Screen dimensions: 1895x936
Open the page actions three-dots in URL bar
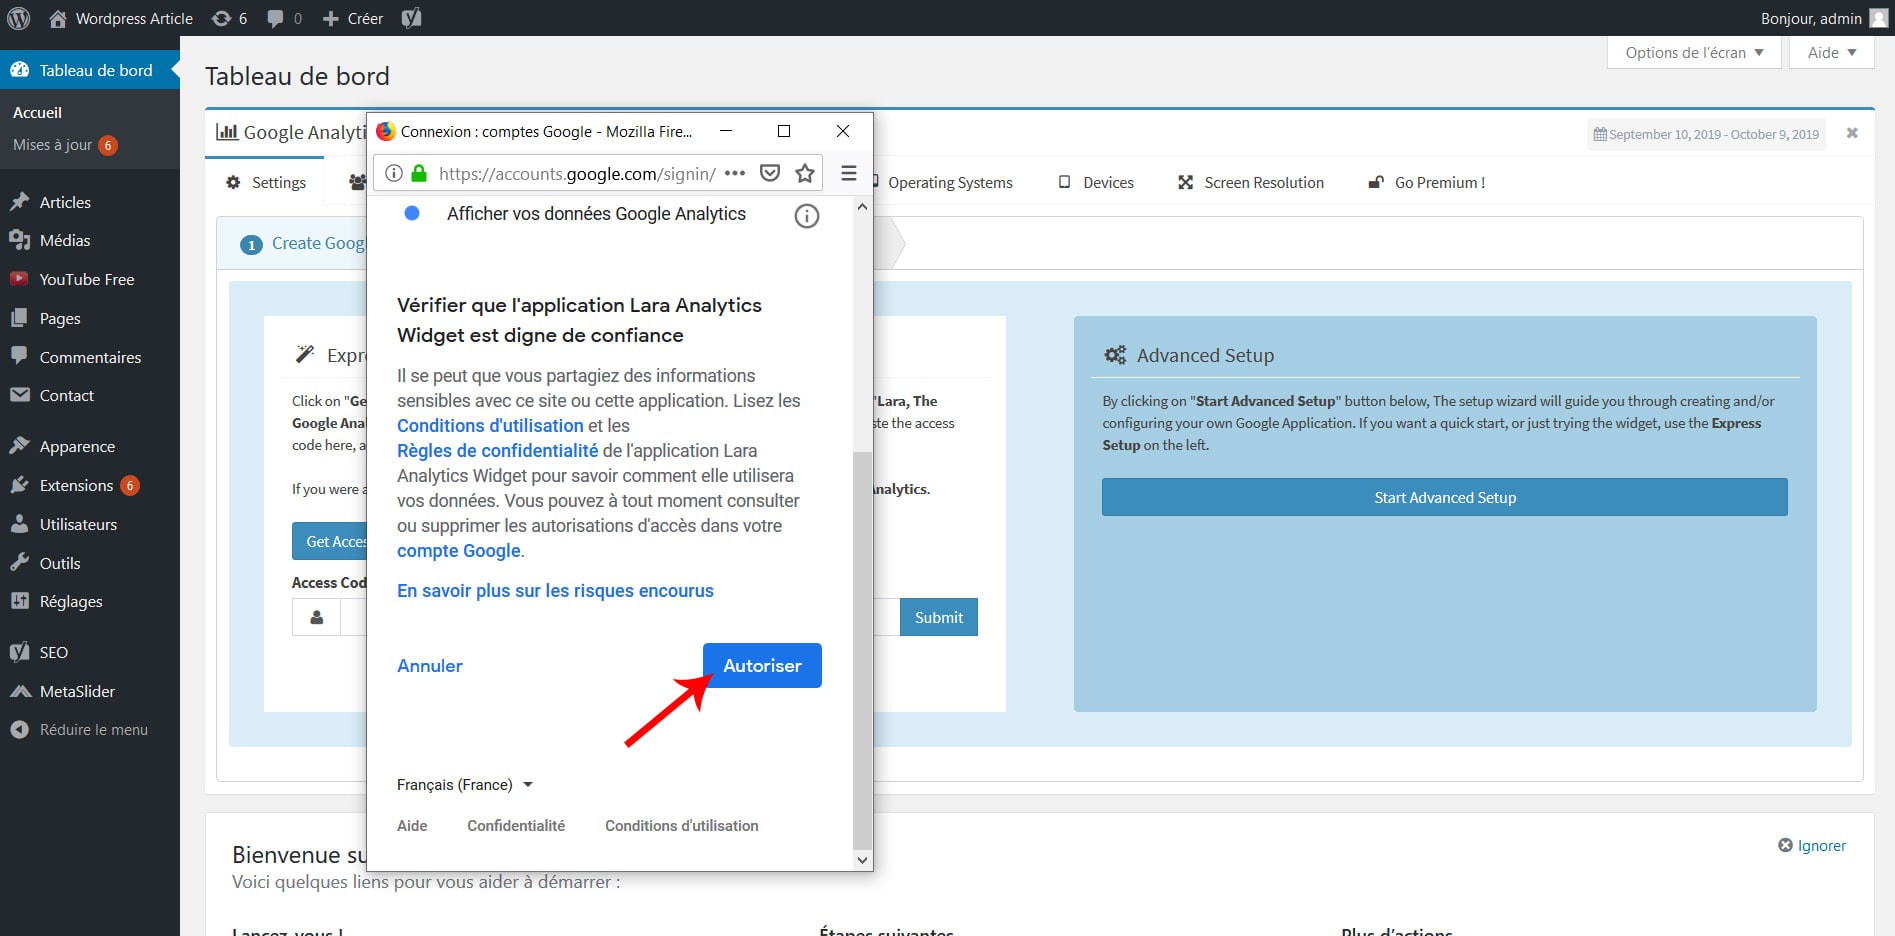735,173
